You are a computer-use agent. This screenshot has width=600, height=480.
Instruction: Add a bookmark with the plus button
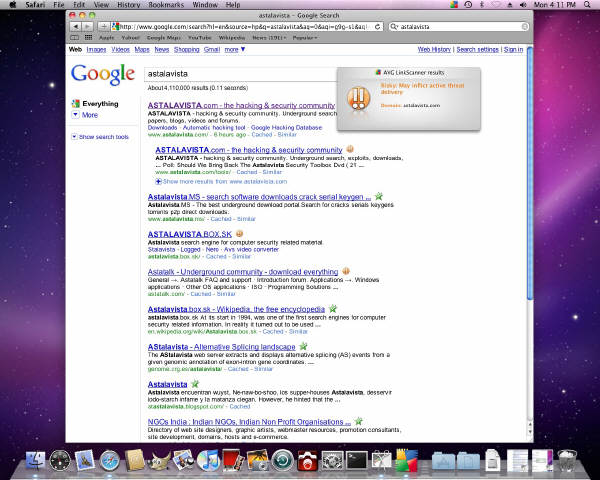pos(103,26)
